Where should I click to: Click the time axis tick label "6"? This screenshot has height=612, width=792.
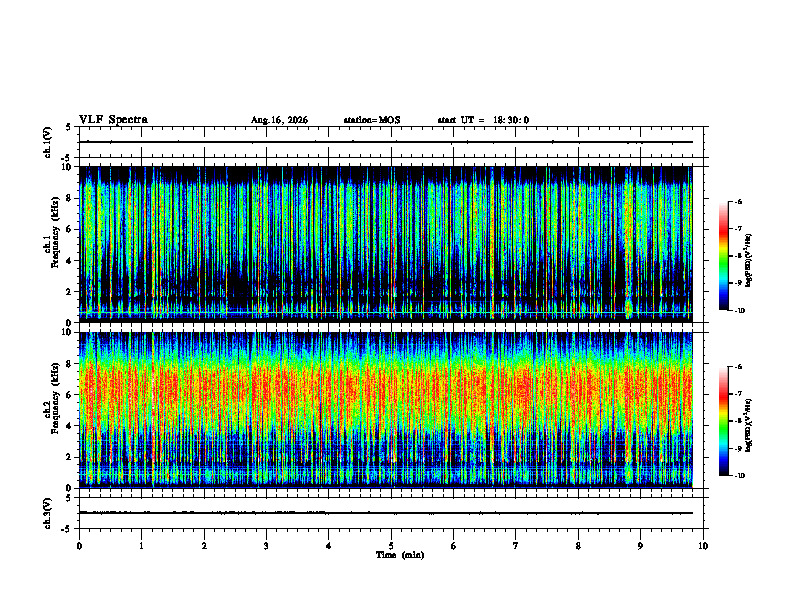click(454, 546)
